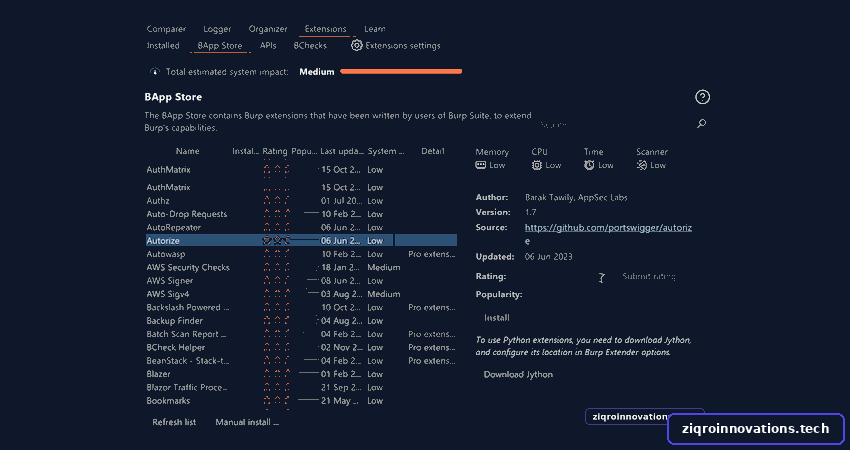The image size is (850, 450).
Task: Select the Blazer extension
Action: tap(301, 374)
